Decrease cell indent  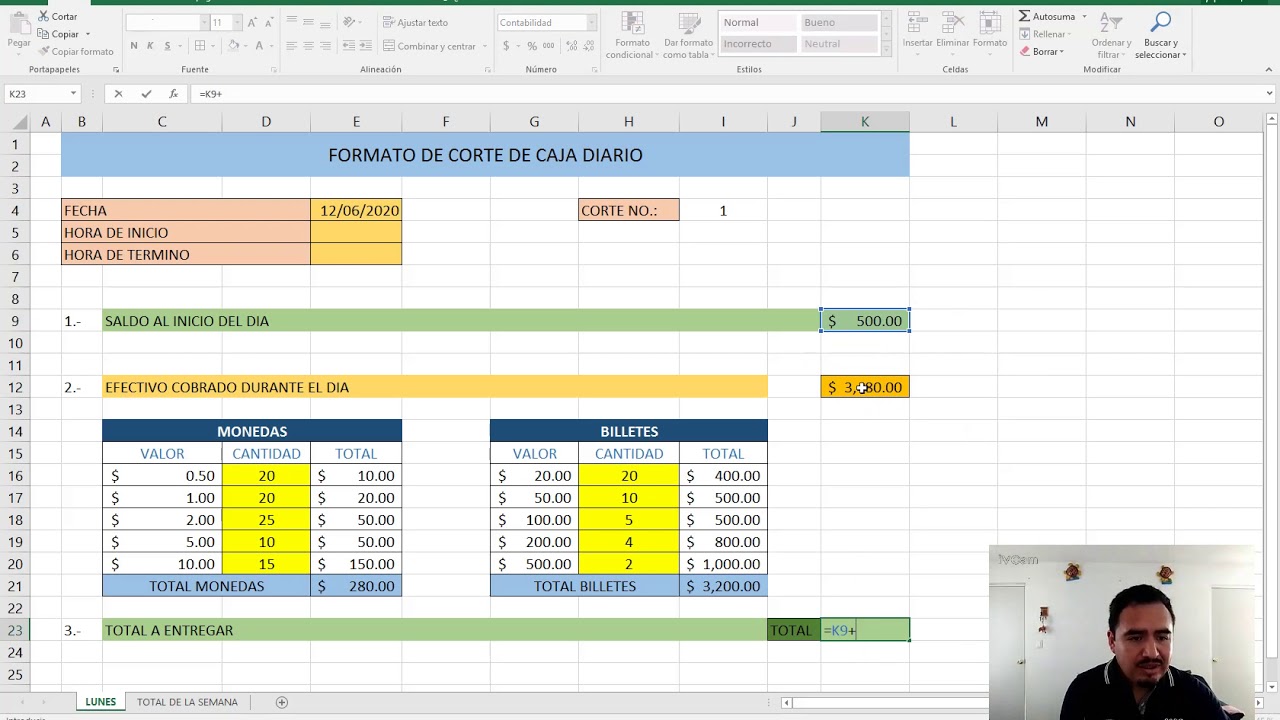click(x=349, y=46)
